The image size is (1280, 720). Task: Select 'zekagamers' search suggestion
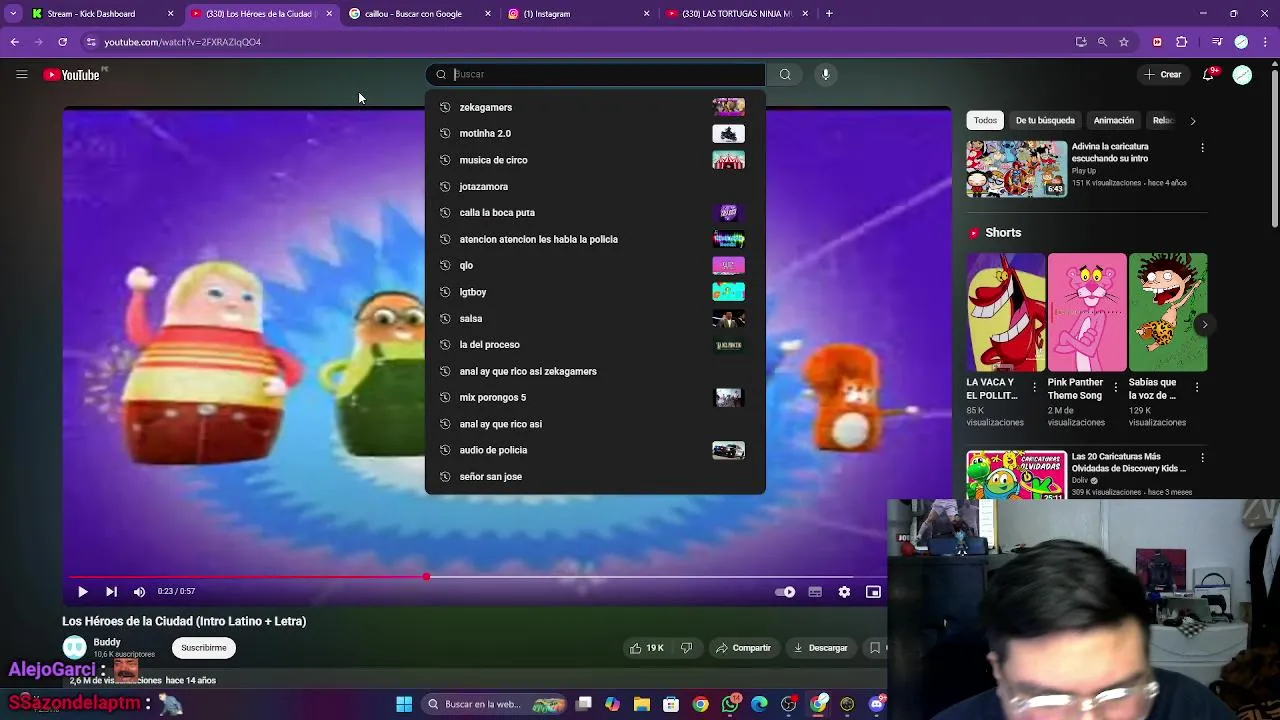595,107
